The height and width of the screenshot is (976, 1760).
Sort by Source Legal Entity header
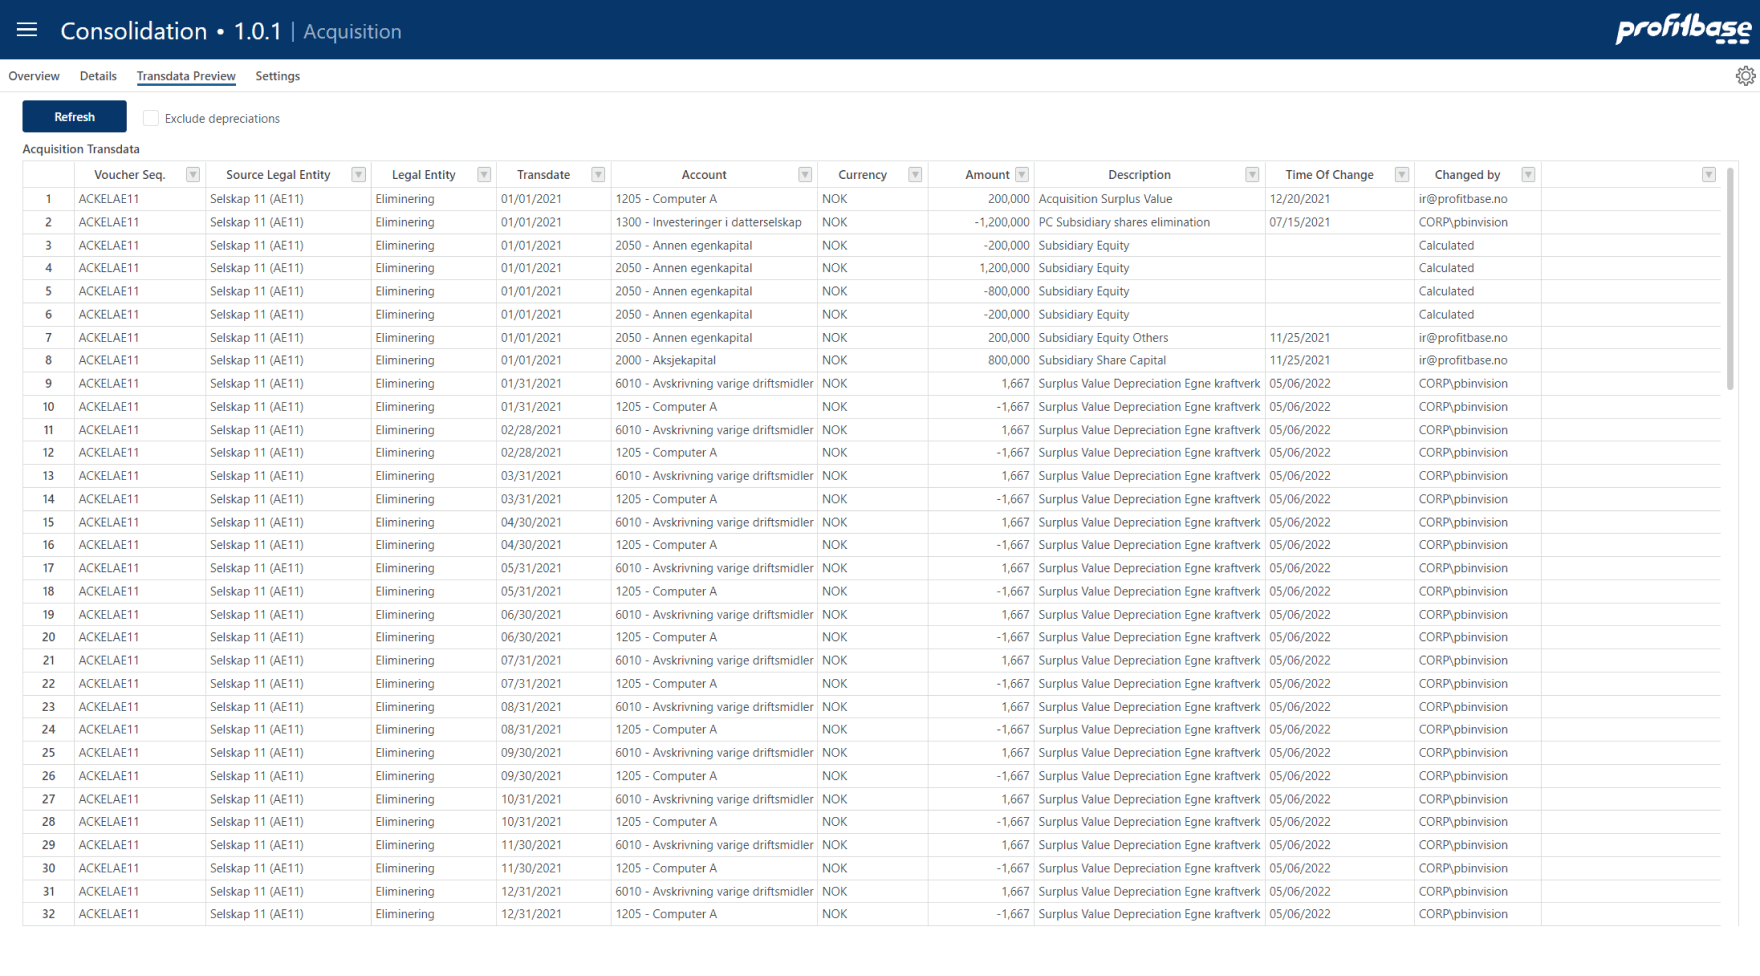point(278,175)
